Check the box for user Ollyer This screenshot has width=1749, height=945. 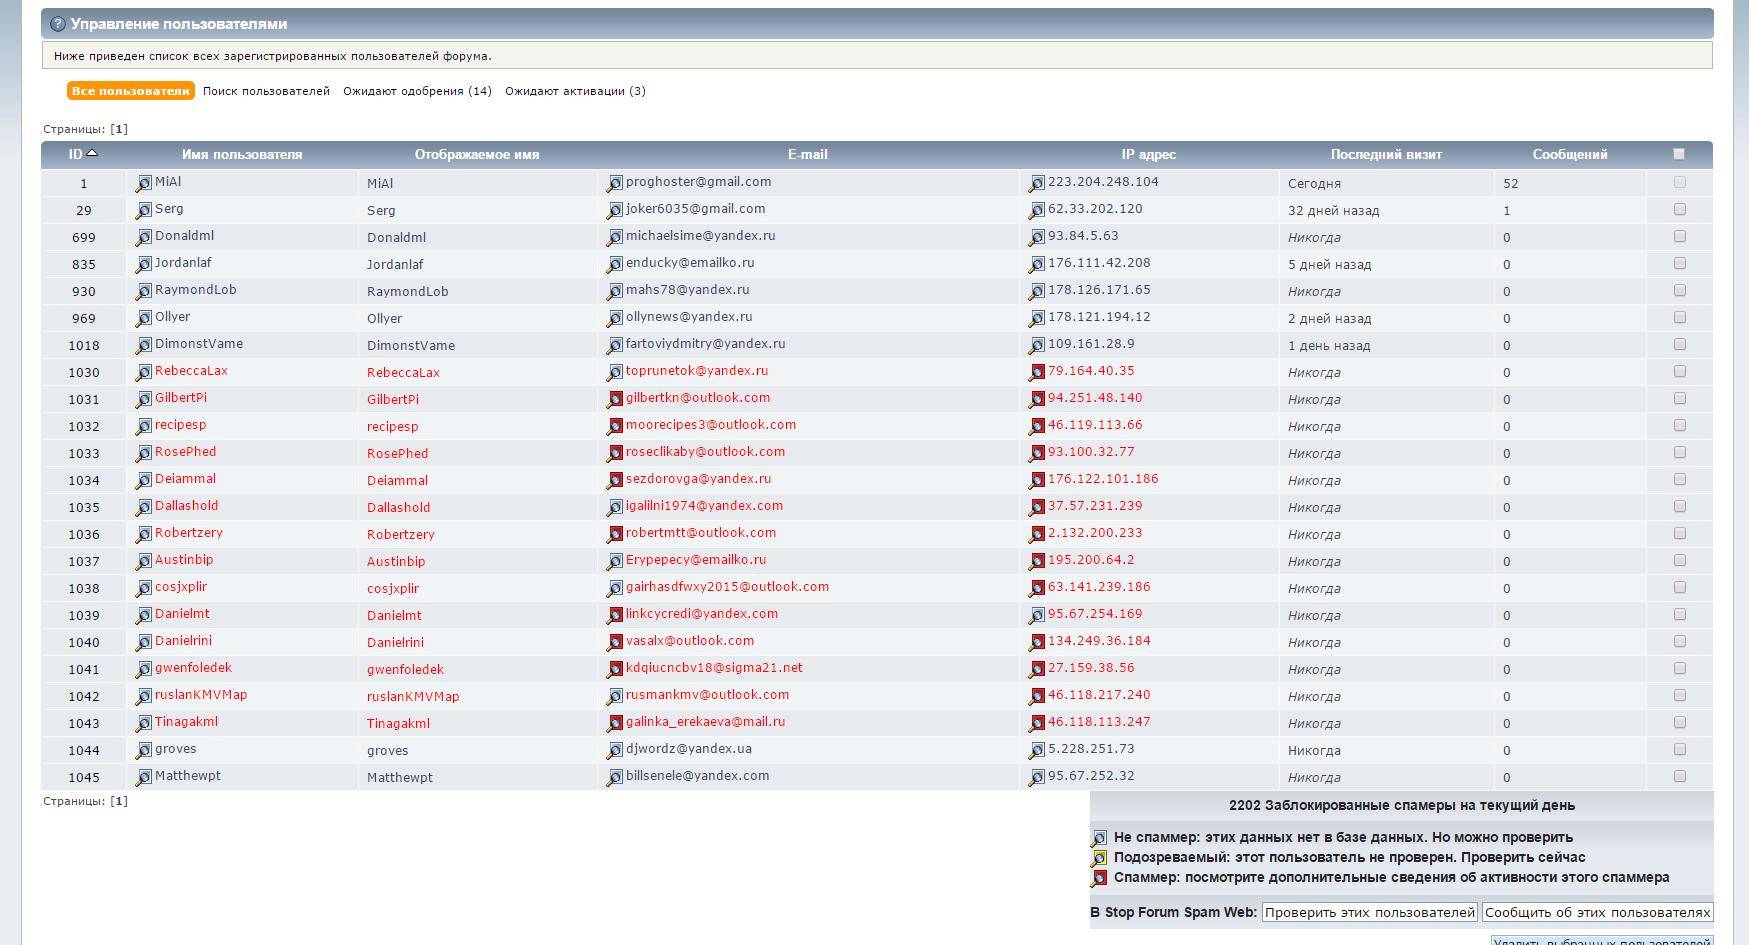(1679, 317)
